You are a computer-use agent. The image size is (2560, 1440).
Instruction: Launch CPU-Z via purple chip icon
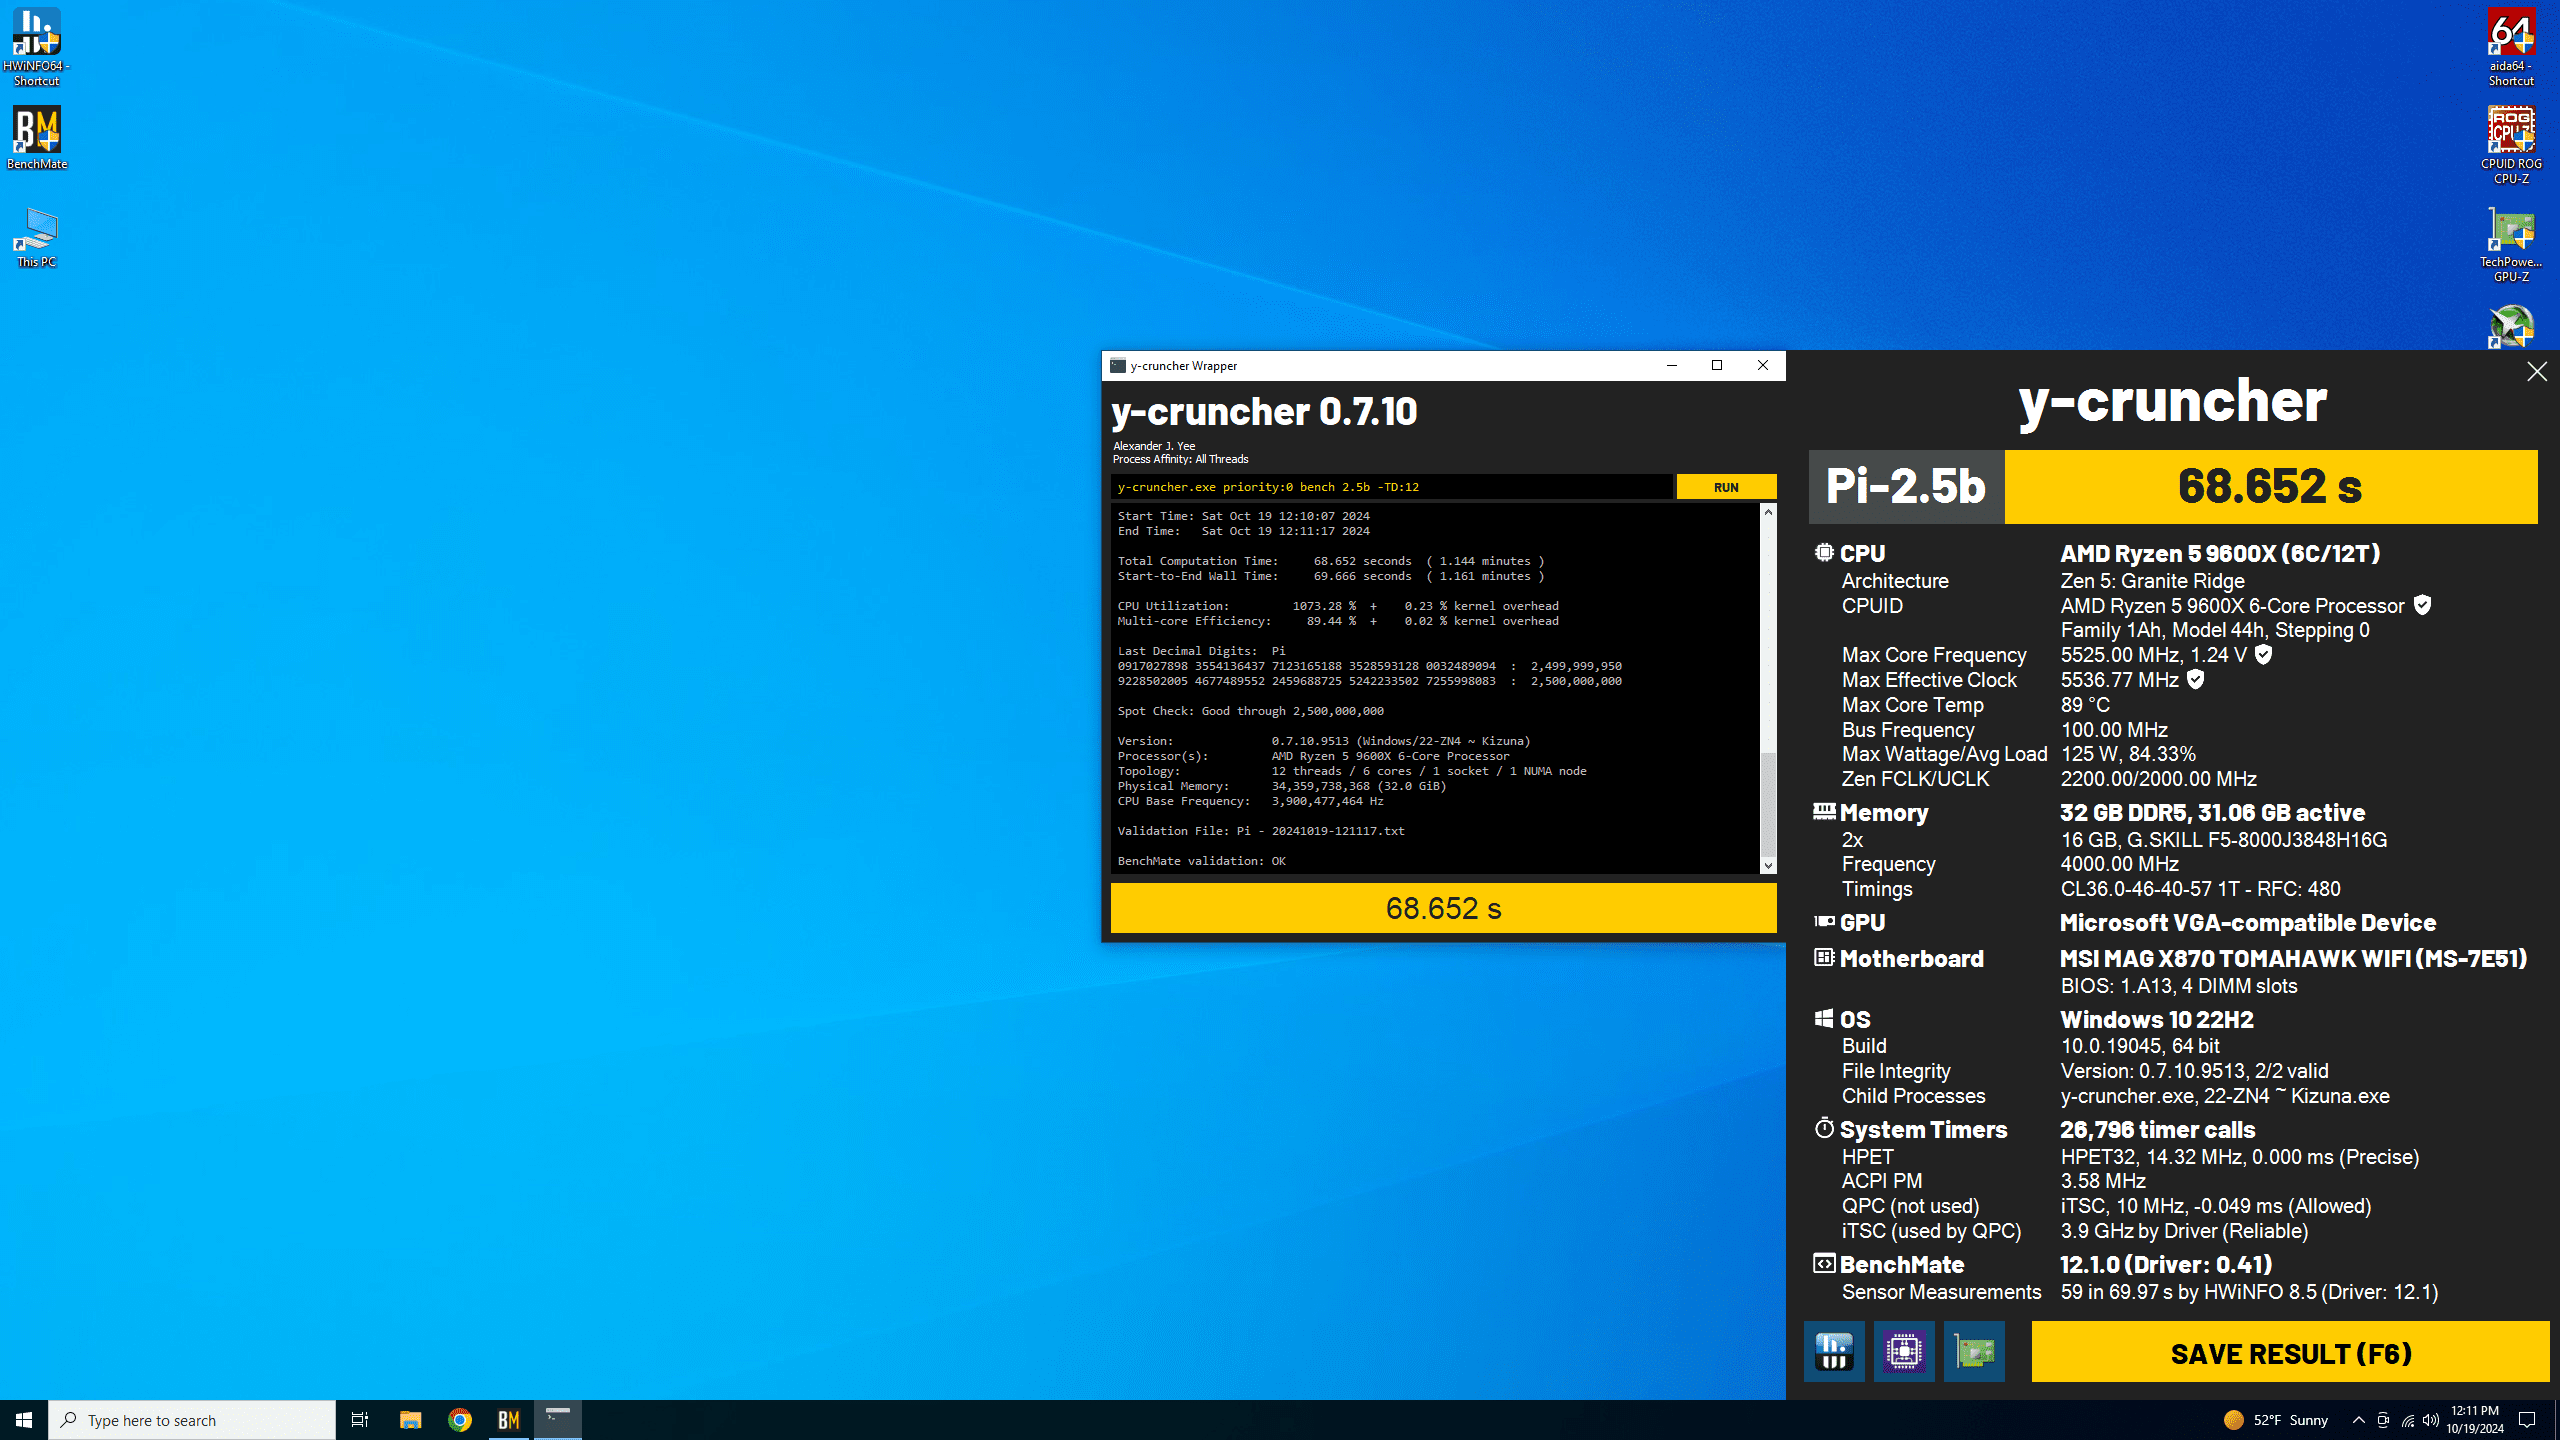[x=1903, y=1352]
